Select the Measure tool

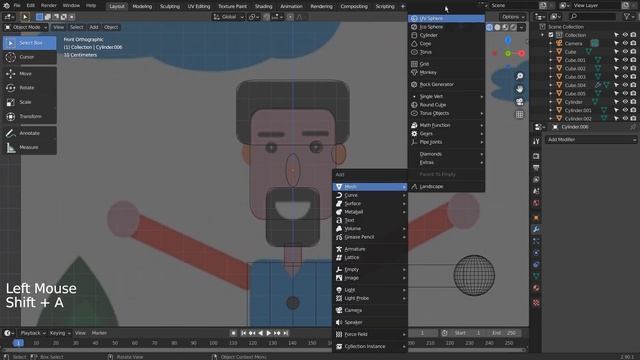[x=29, y=147]
